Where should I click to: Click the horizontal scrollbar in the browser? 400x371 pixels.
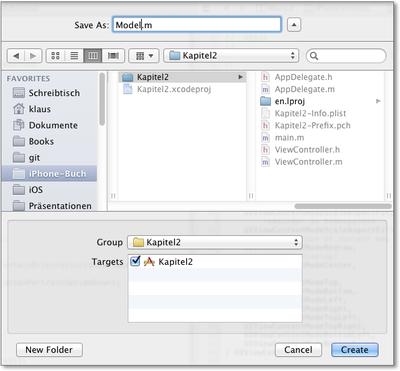tap(343, 206)
